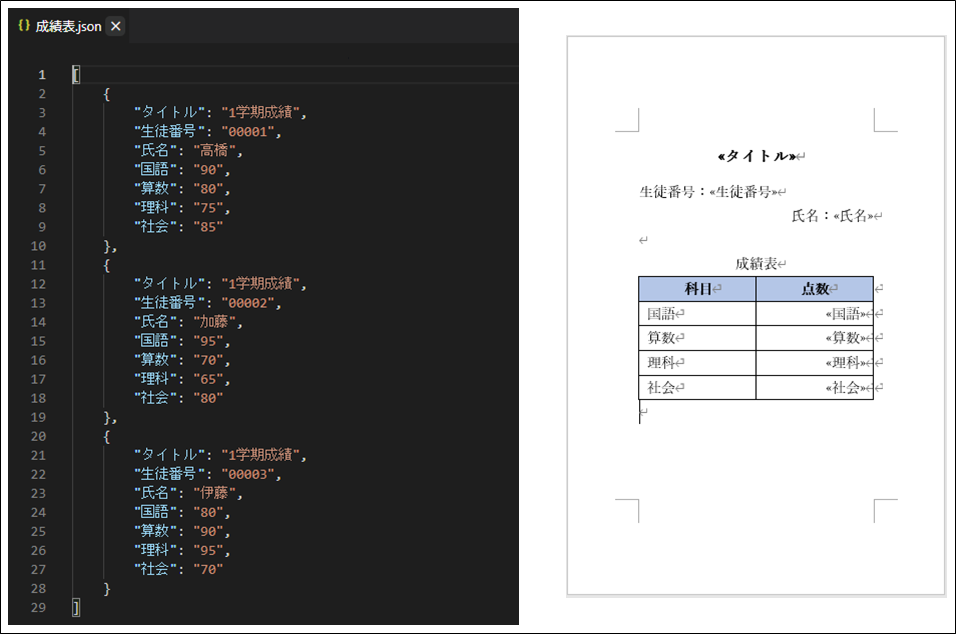
Task: Select the 成績表.json editor tab
Action: point(68,26)
